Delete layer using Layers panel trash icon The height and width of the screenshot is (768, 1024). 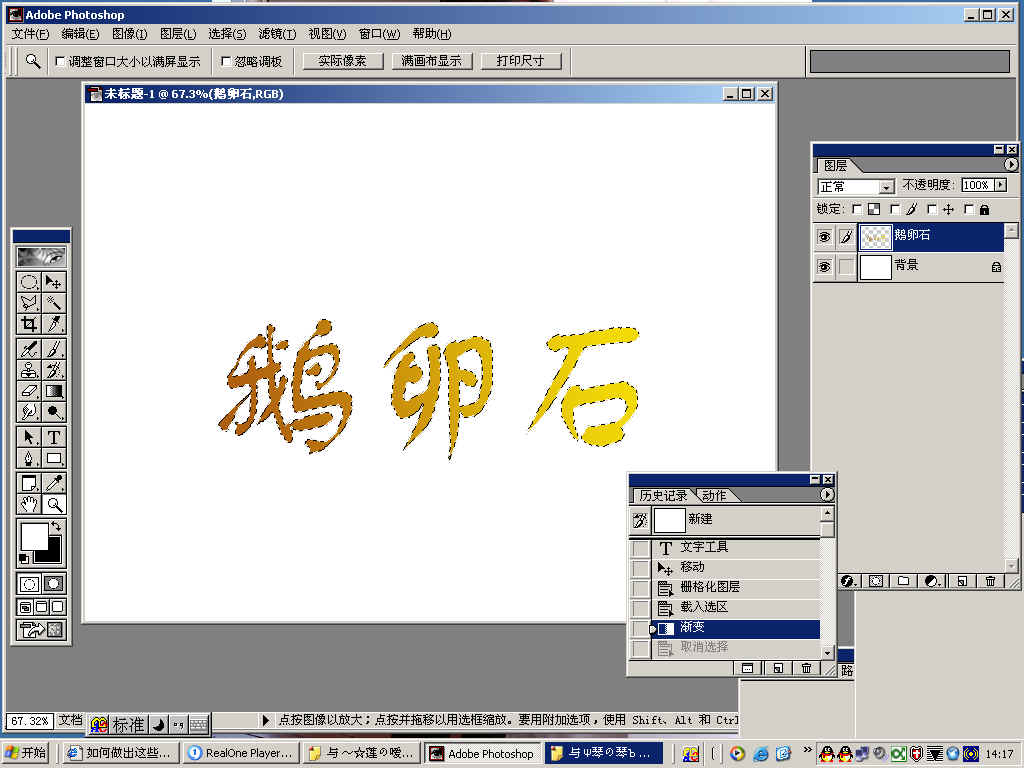990,581
